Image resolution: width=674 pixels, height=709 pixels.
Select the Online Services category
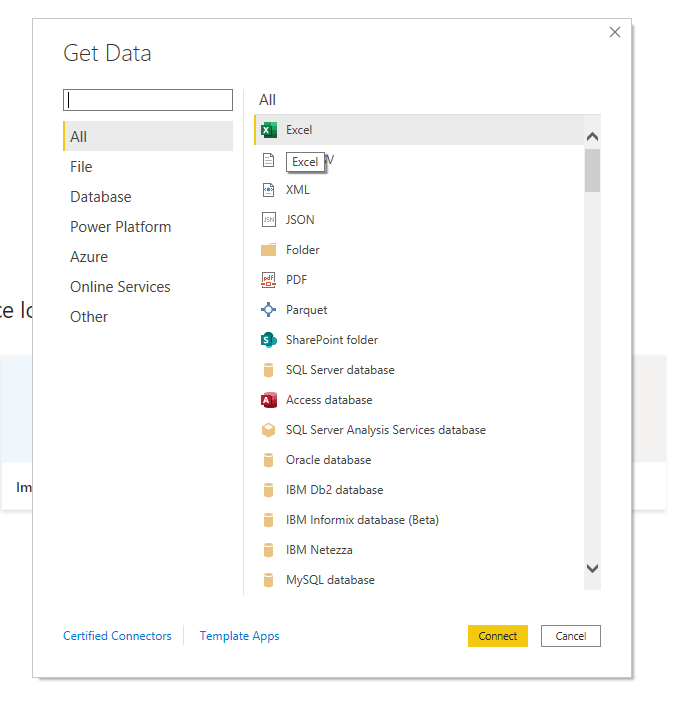coord(148,287)
